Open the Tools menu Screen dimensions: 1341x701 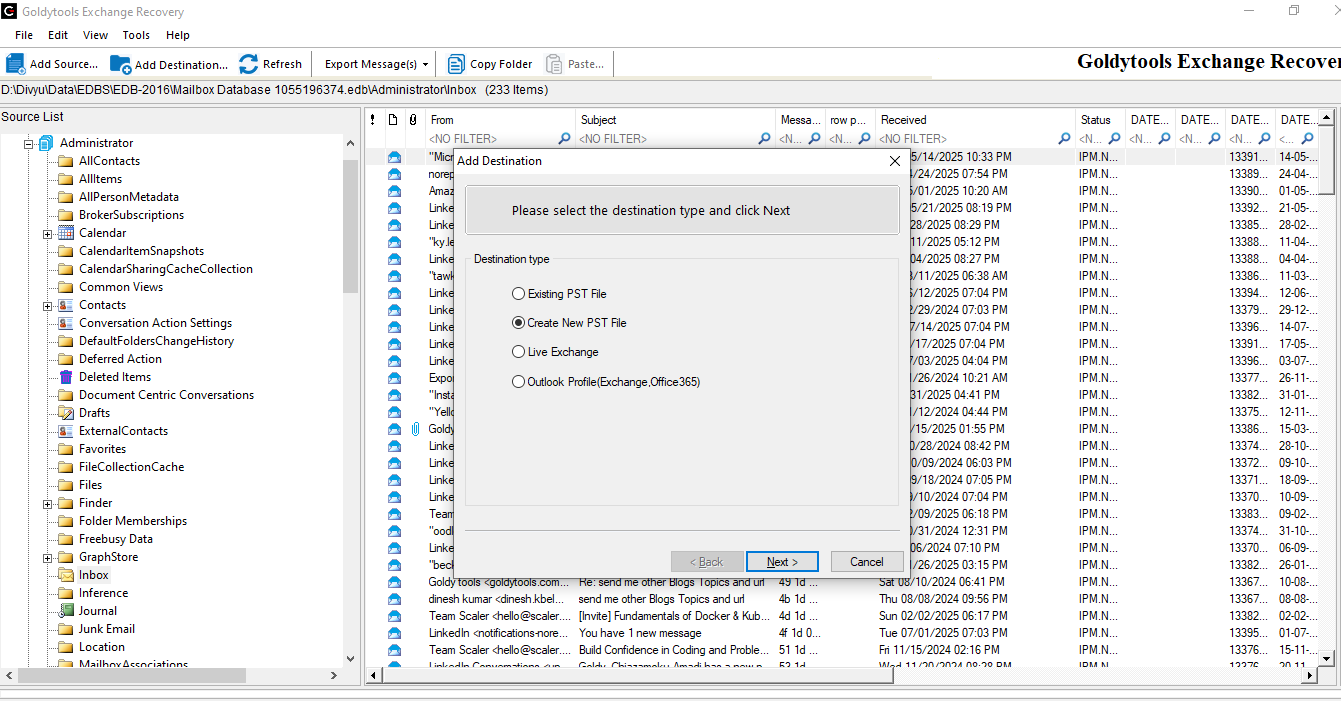(136, 35)
